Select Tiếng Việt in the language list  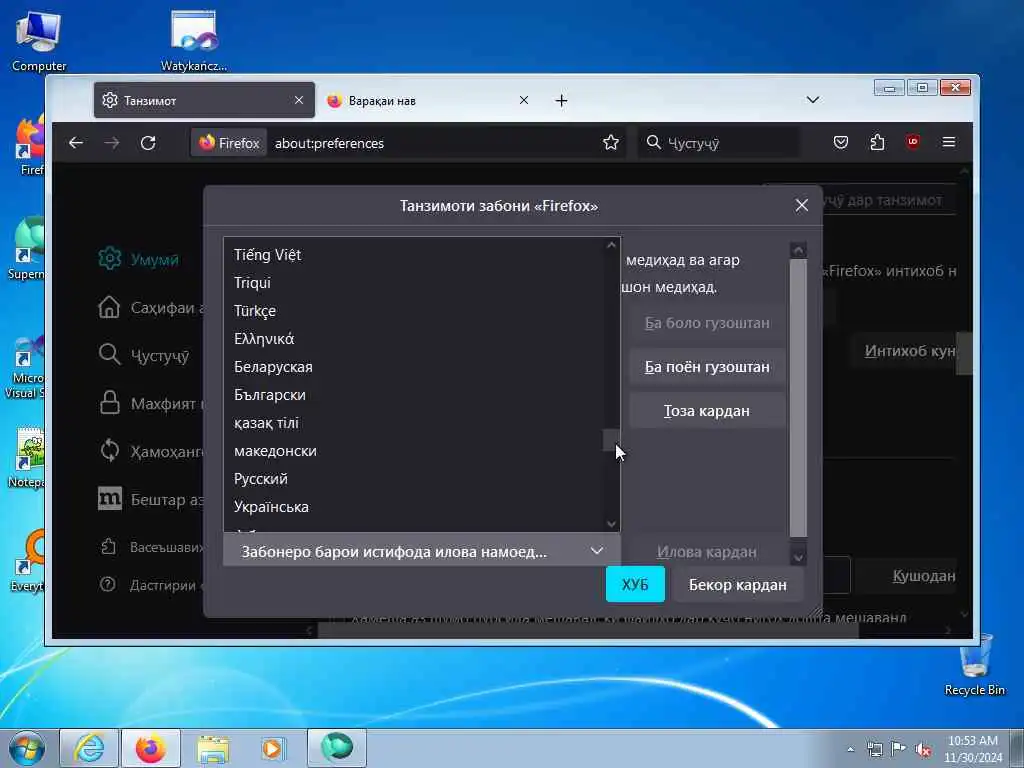(x=414, y=255)
